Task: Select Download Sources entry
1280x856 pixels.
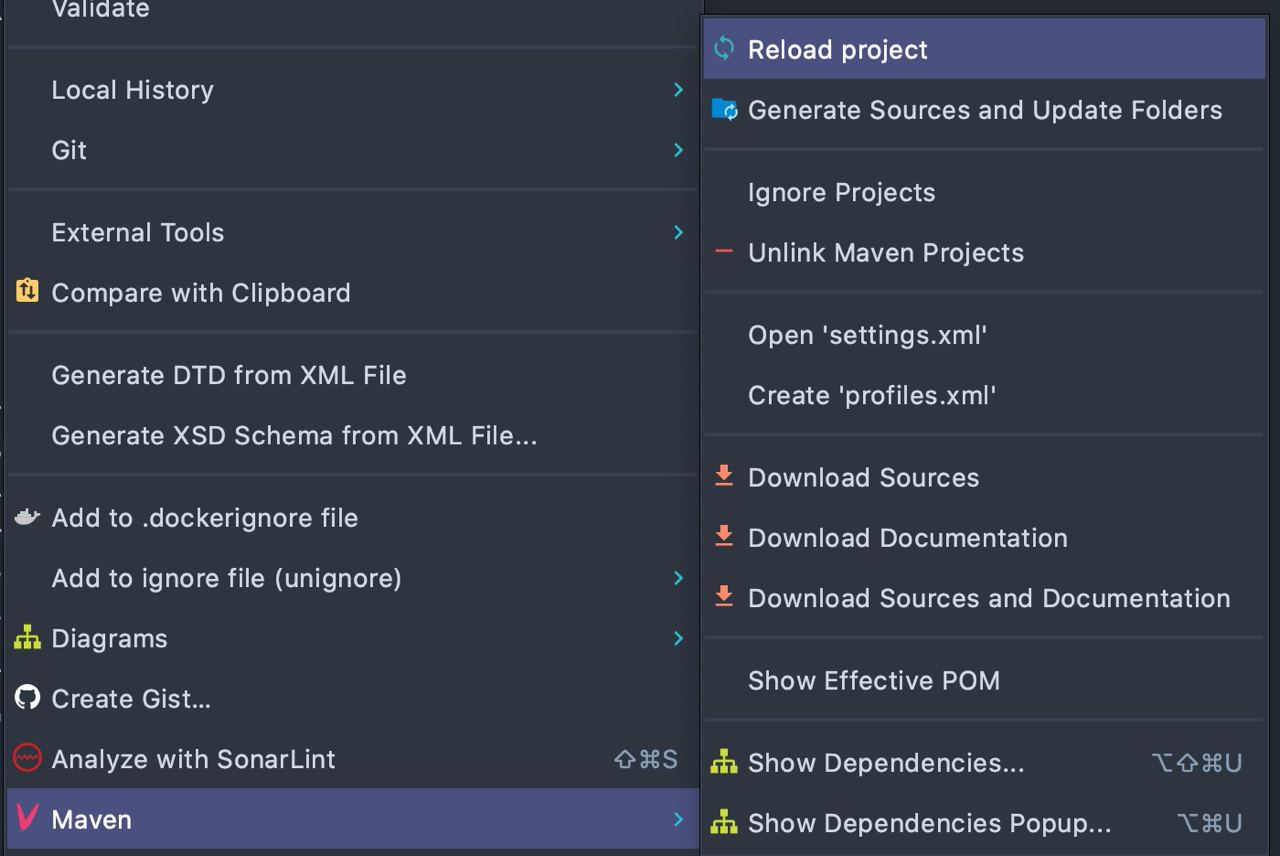Action: coord(984,477)
